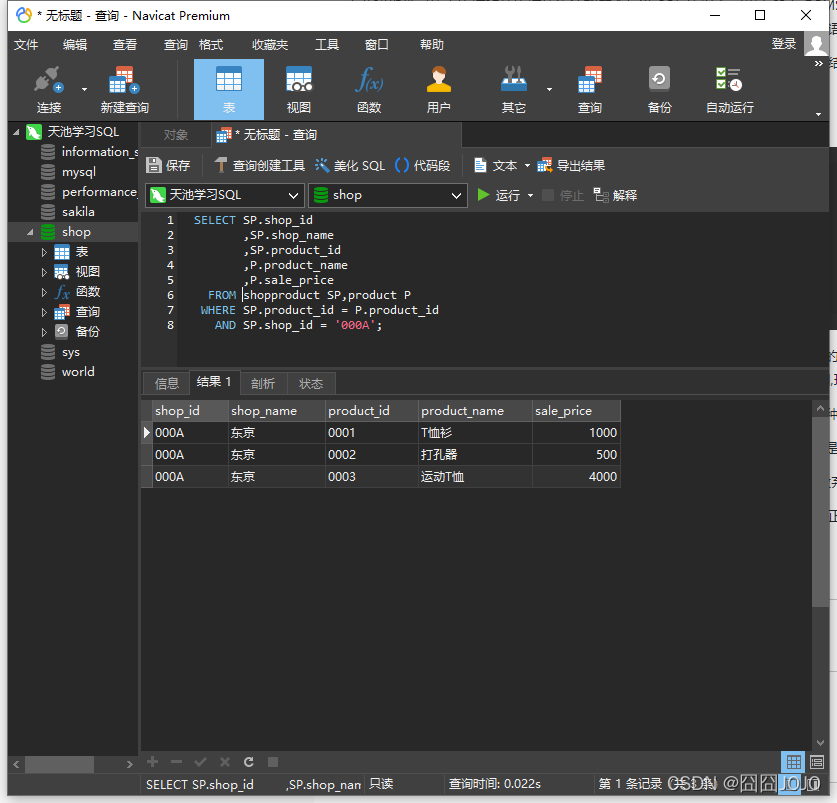Open the 工具 menu
Viewport: 837px width, 803px height.
tap(327, 45)
